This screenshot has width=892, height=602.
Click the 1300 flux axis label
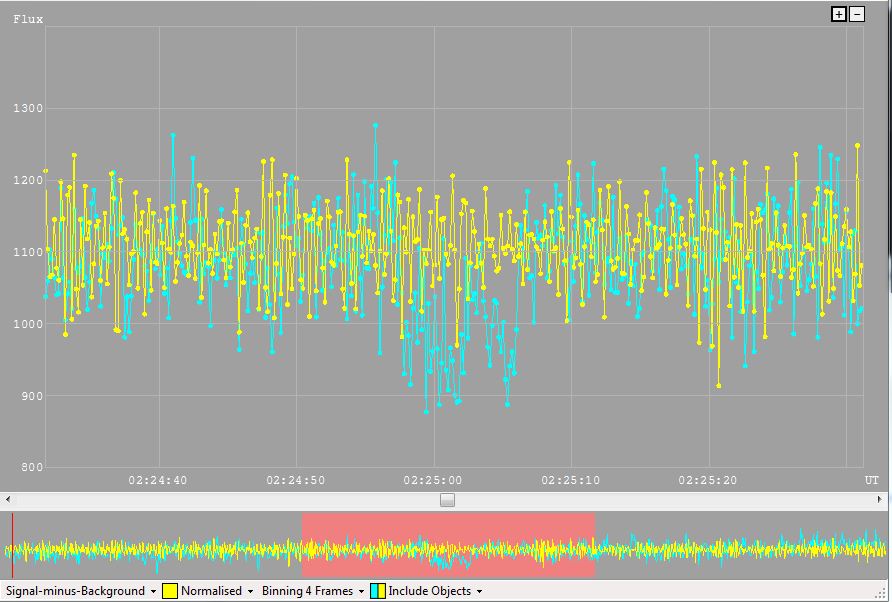coord(27,108)
